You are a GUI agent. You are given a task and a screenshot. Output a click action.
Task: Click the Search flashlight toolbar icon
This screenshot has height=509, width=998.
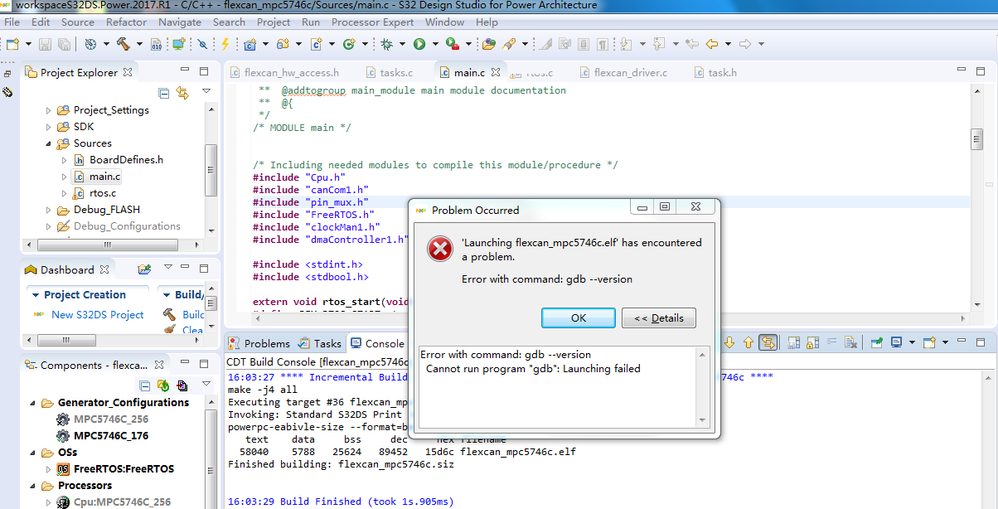point(508,44)
